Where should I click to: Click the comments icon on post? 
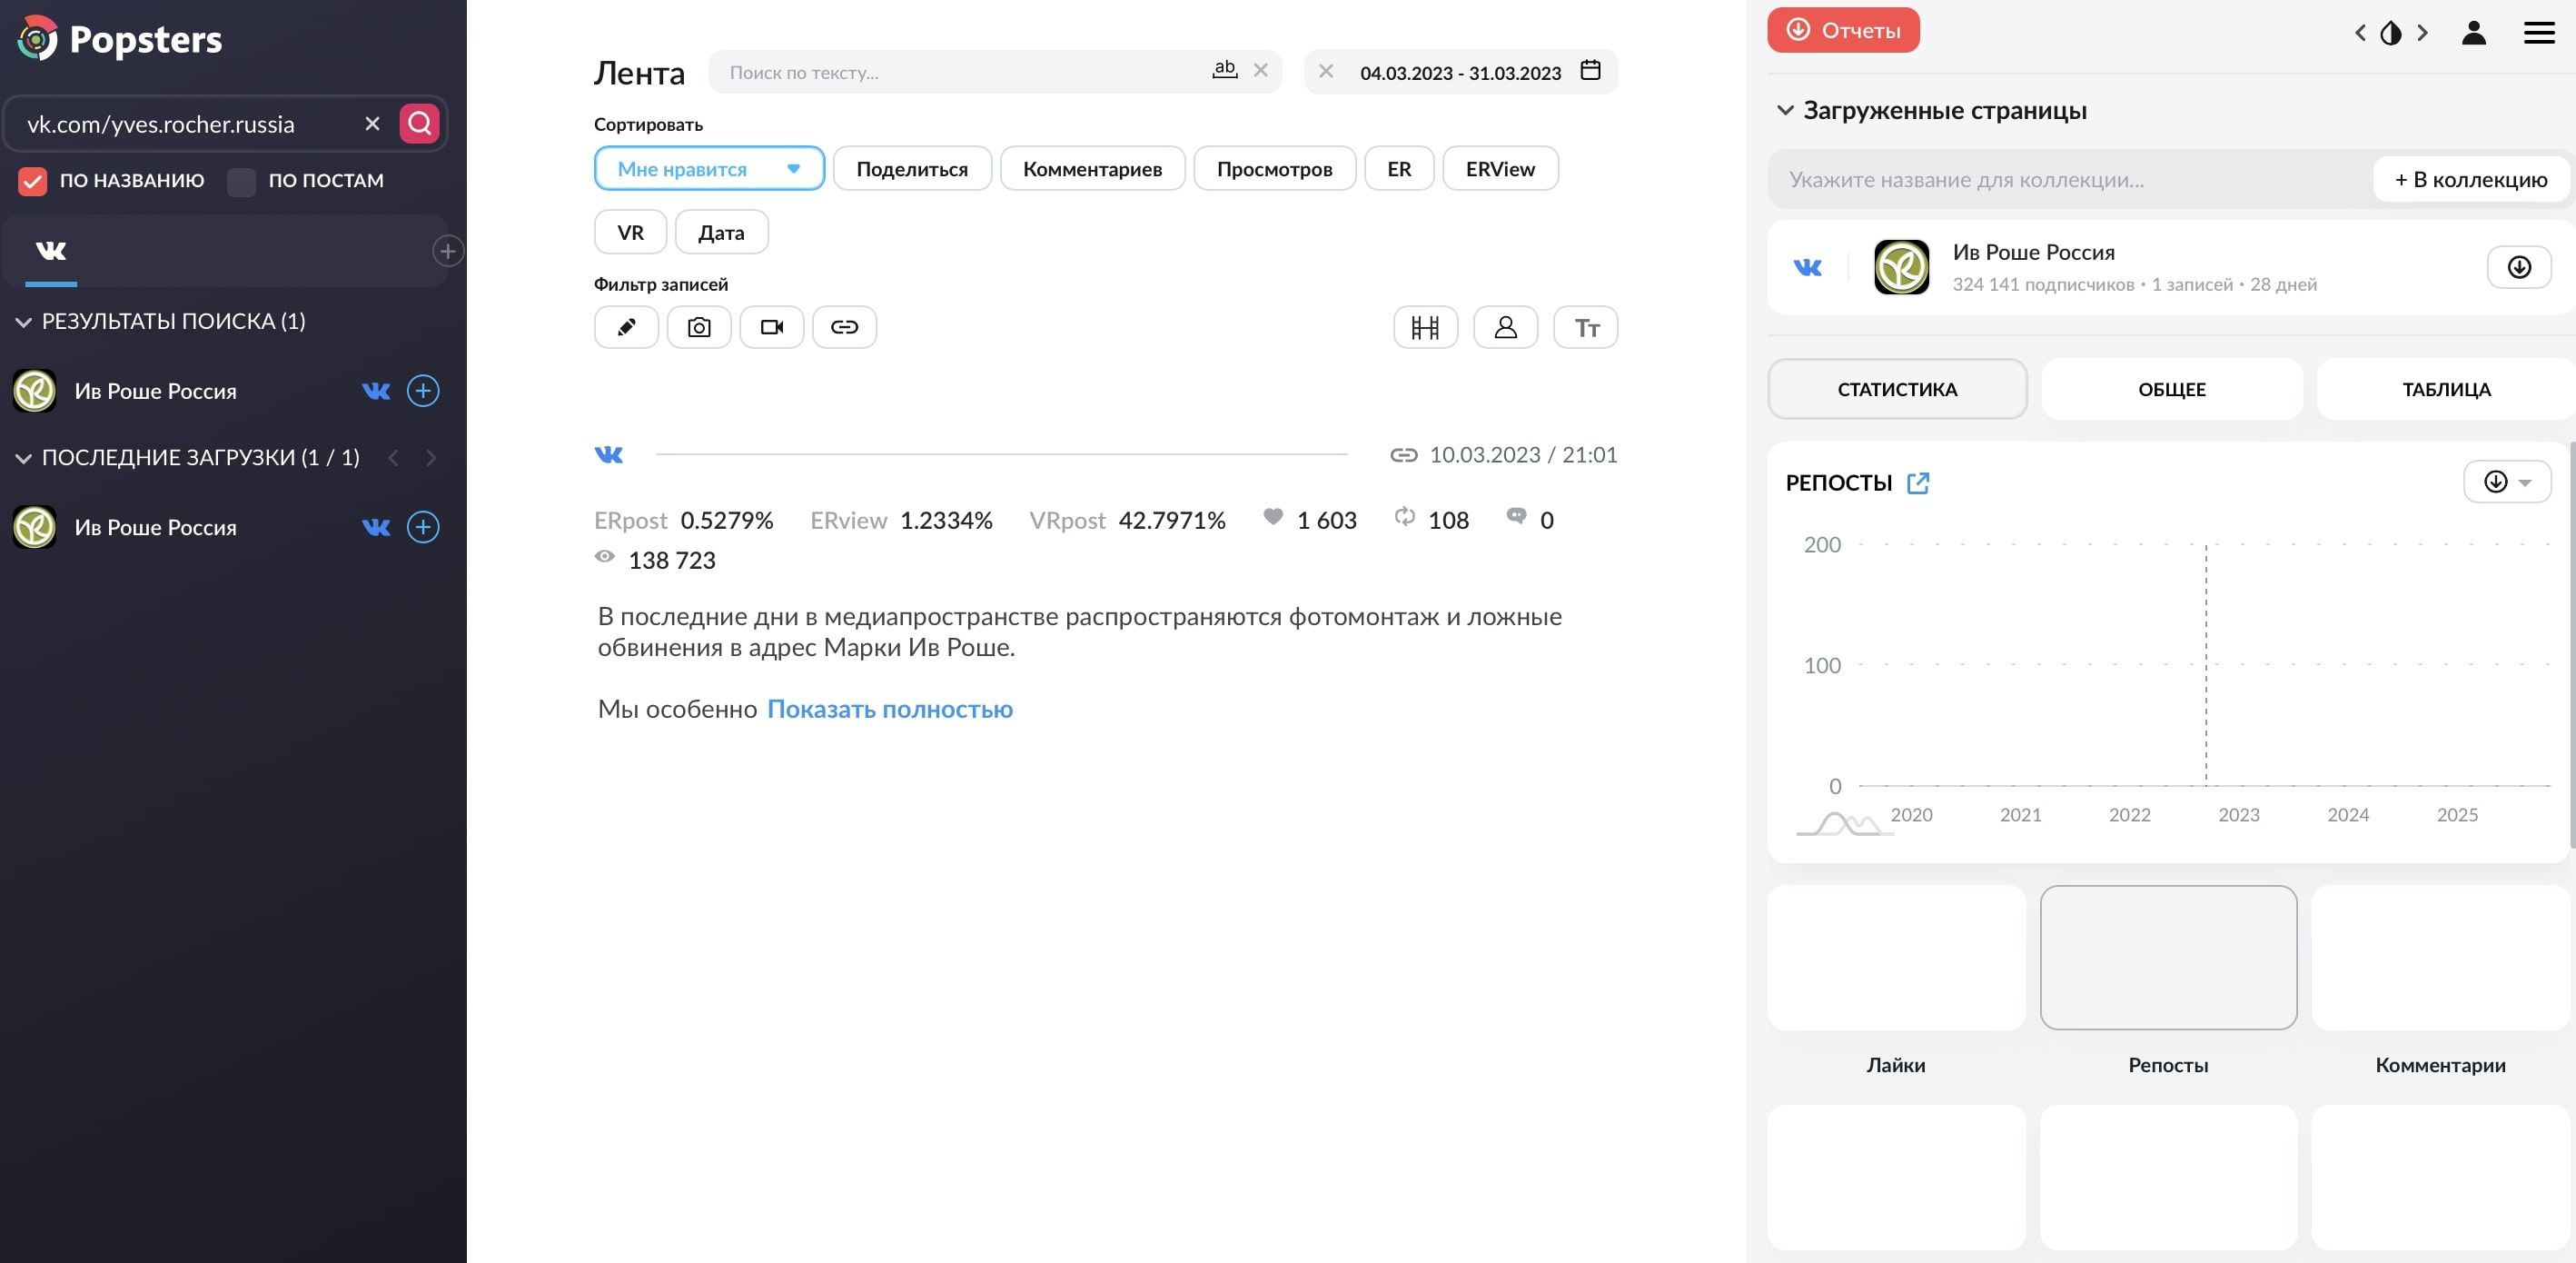1516,517
